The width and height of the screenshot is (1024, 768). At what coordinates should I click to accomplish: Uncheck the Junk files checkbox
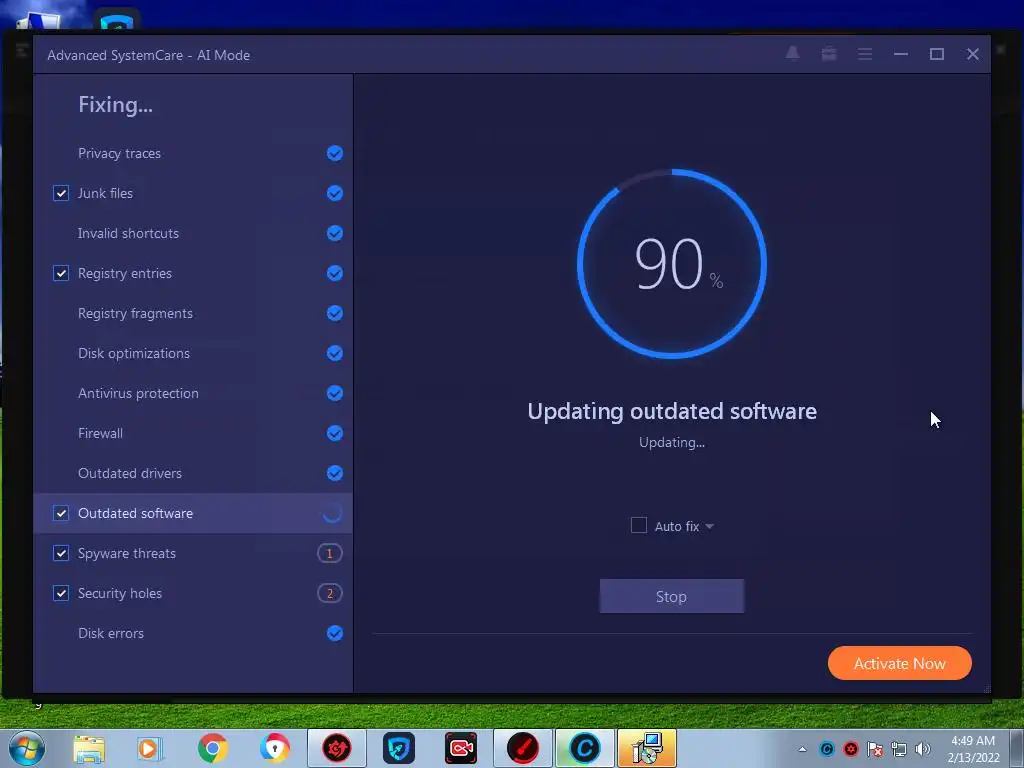click(61, 193)
